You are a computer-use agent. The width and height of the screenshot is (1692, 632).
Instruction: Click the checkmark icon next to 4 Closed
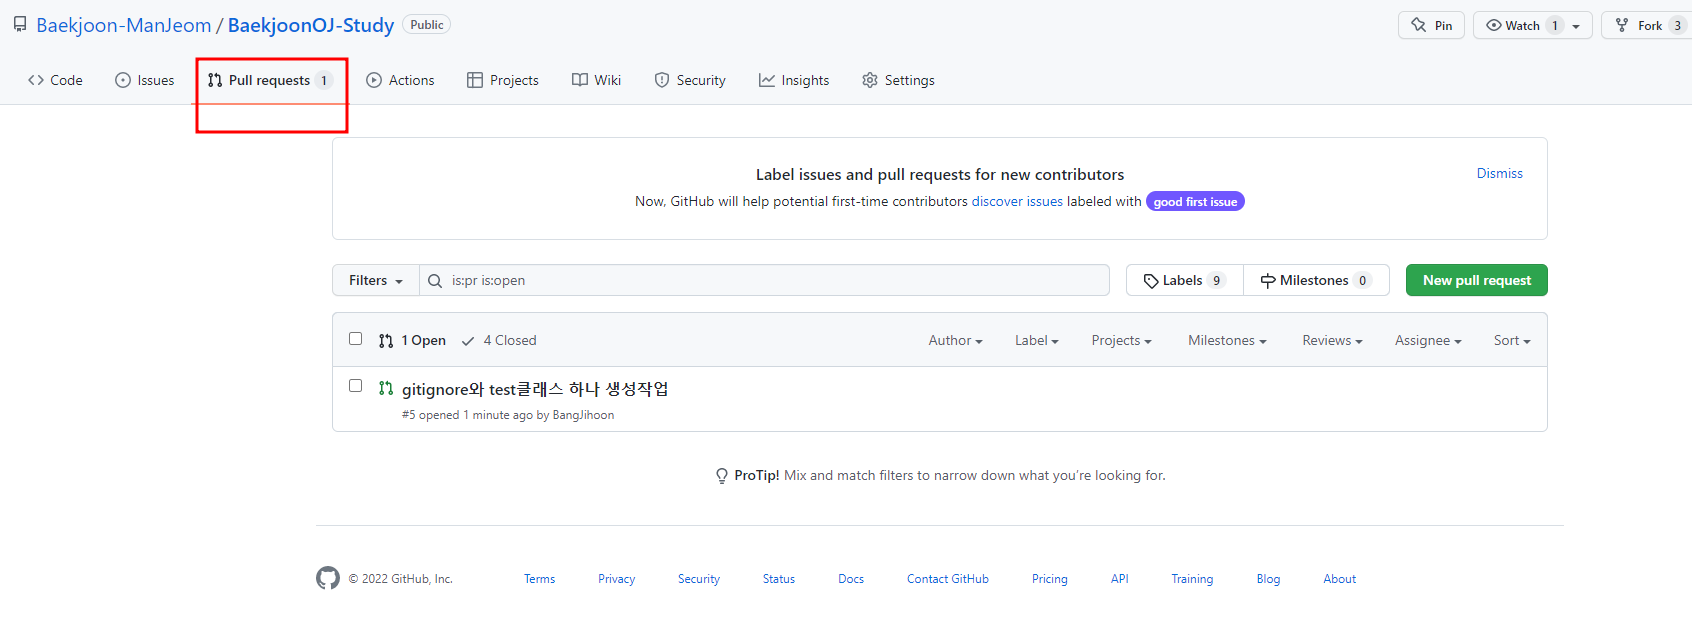pyautogui.click(x=468, y=341)
